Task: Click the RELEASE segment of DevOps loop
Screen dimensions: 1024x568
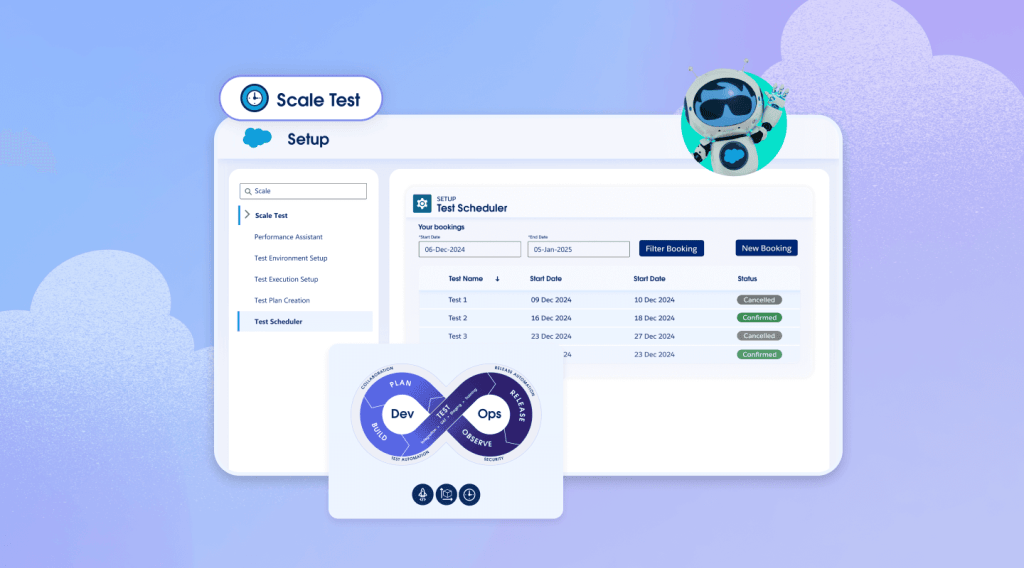Action: (517, 405)
